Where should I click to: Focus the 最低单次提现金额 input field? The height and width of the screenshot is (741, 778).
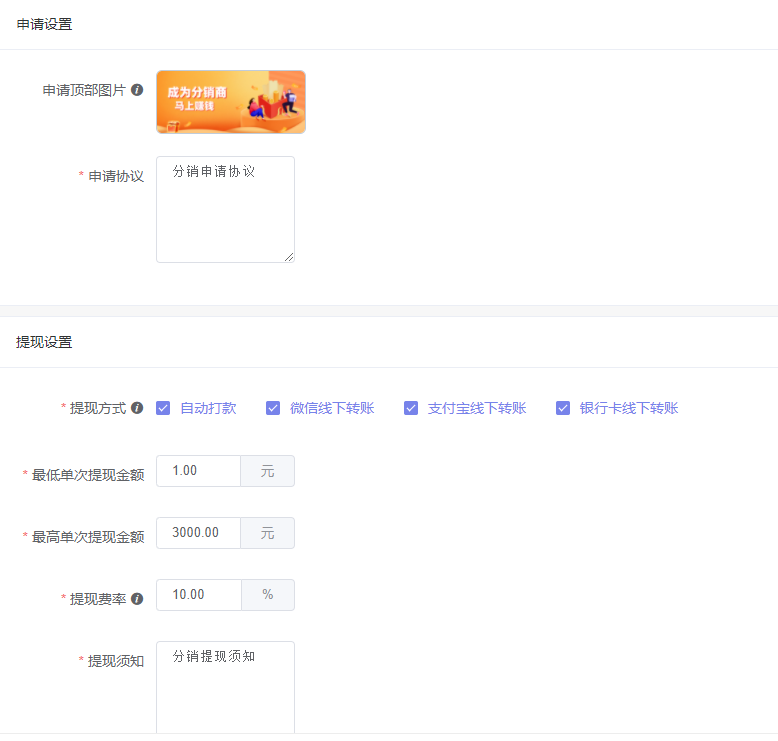198,471
